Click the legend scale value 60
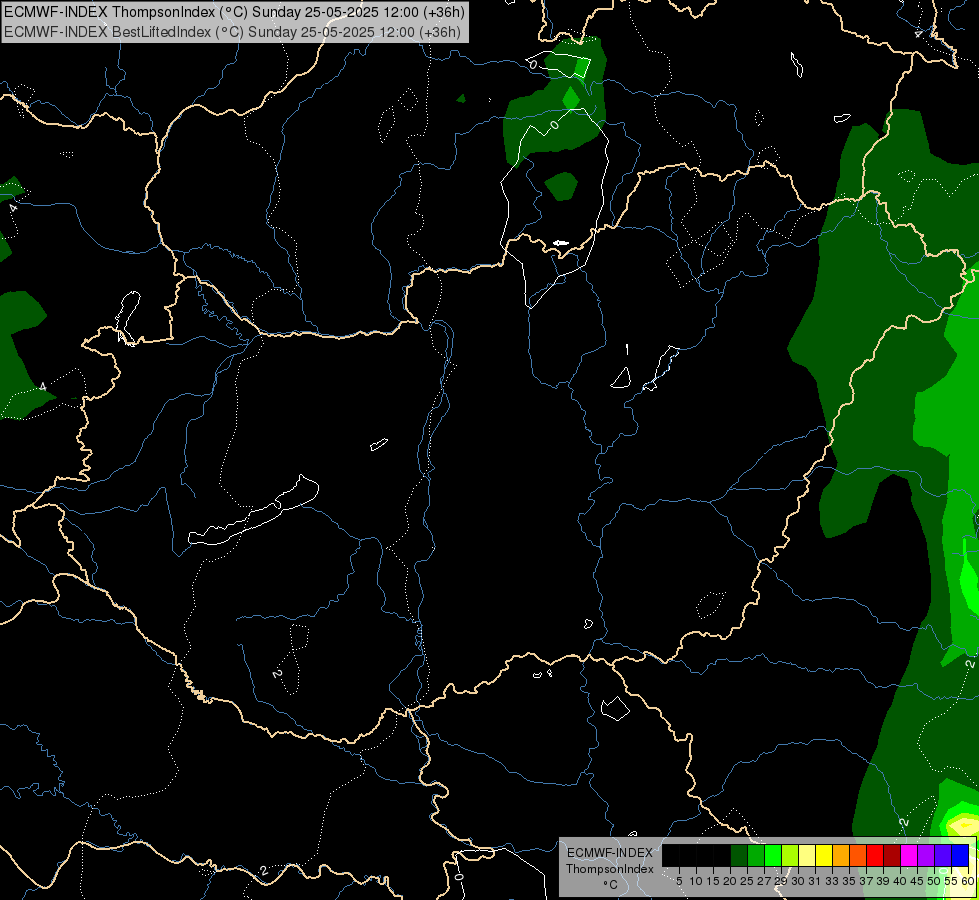The image size is (979, 900). point(968,881)
